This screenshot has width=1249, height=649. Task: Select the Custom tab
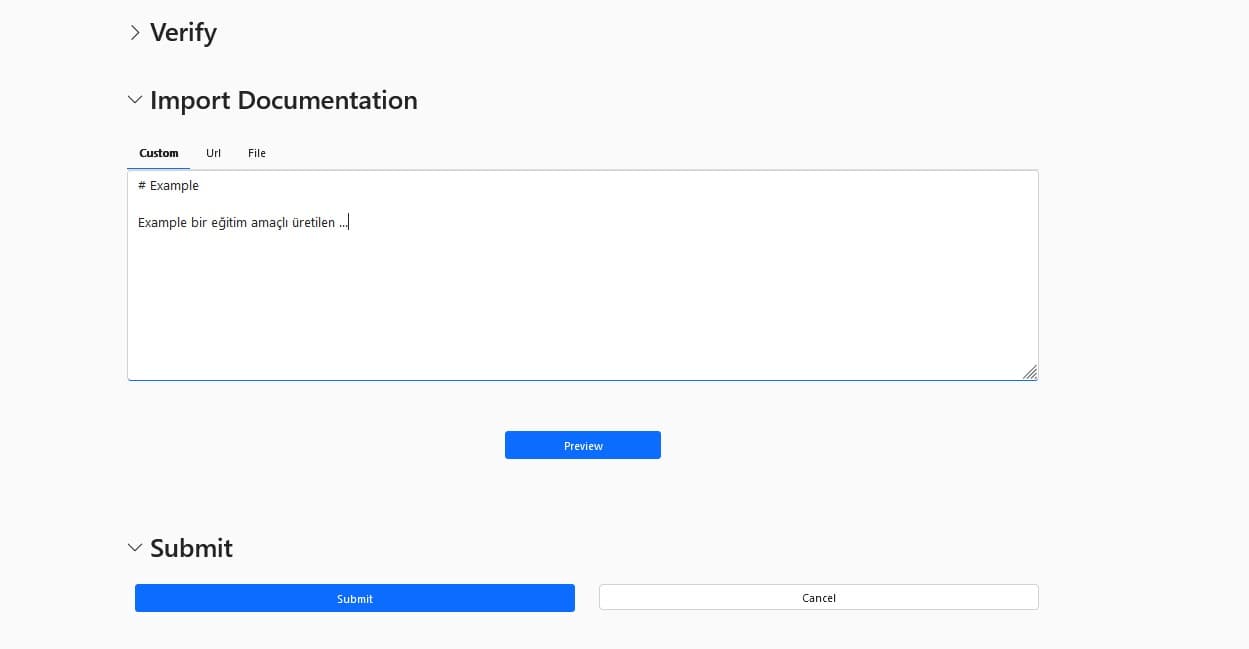[159, 153]
